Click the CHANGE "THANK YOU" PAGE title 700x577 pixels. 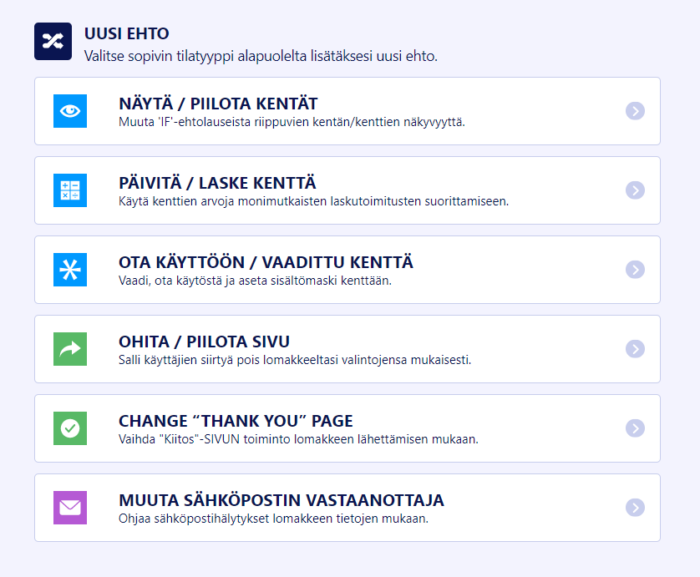(x=235, y=421)
